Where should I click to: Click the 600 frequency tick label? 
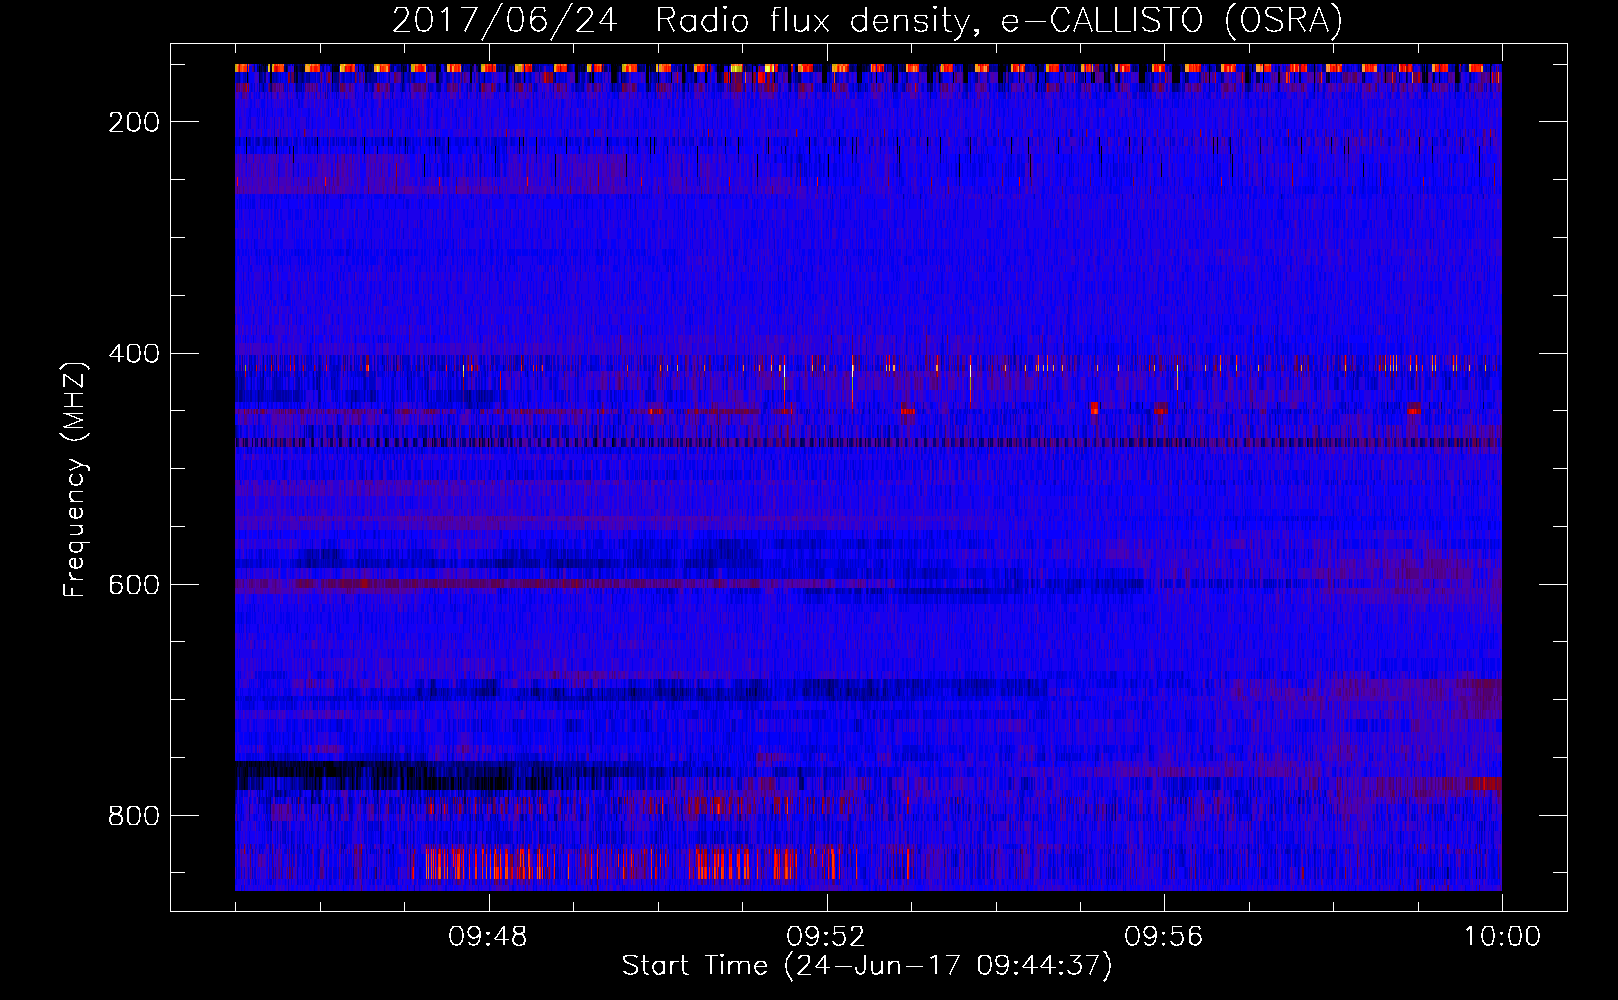135,584
